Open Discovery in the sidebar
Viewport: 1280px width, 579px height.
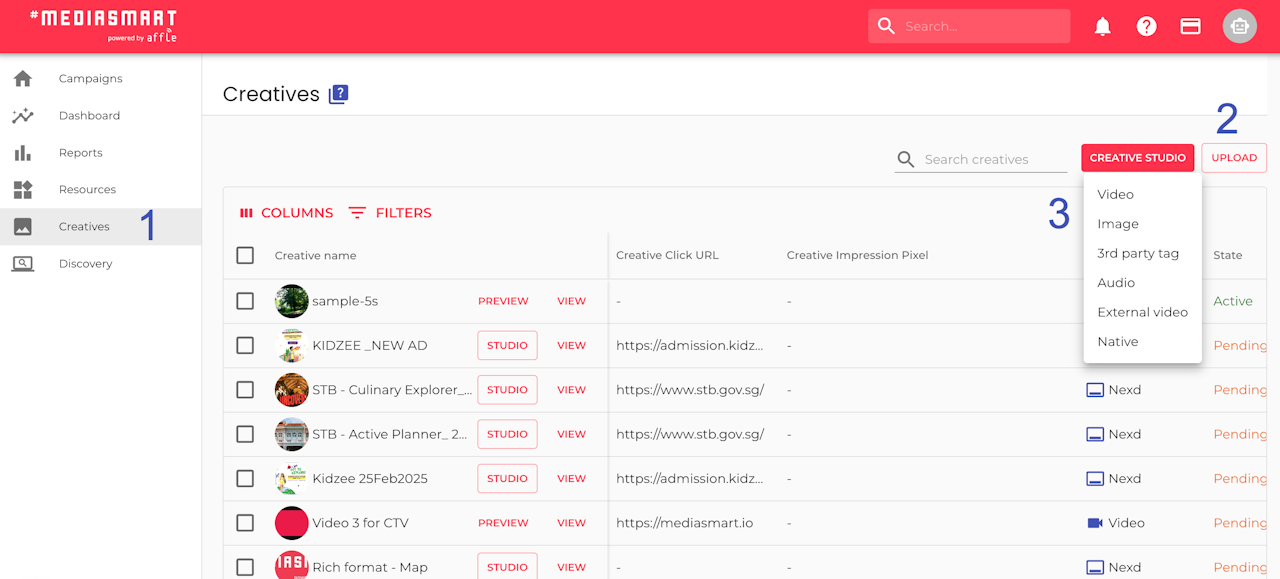tap(85, 264)
